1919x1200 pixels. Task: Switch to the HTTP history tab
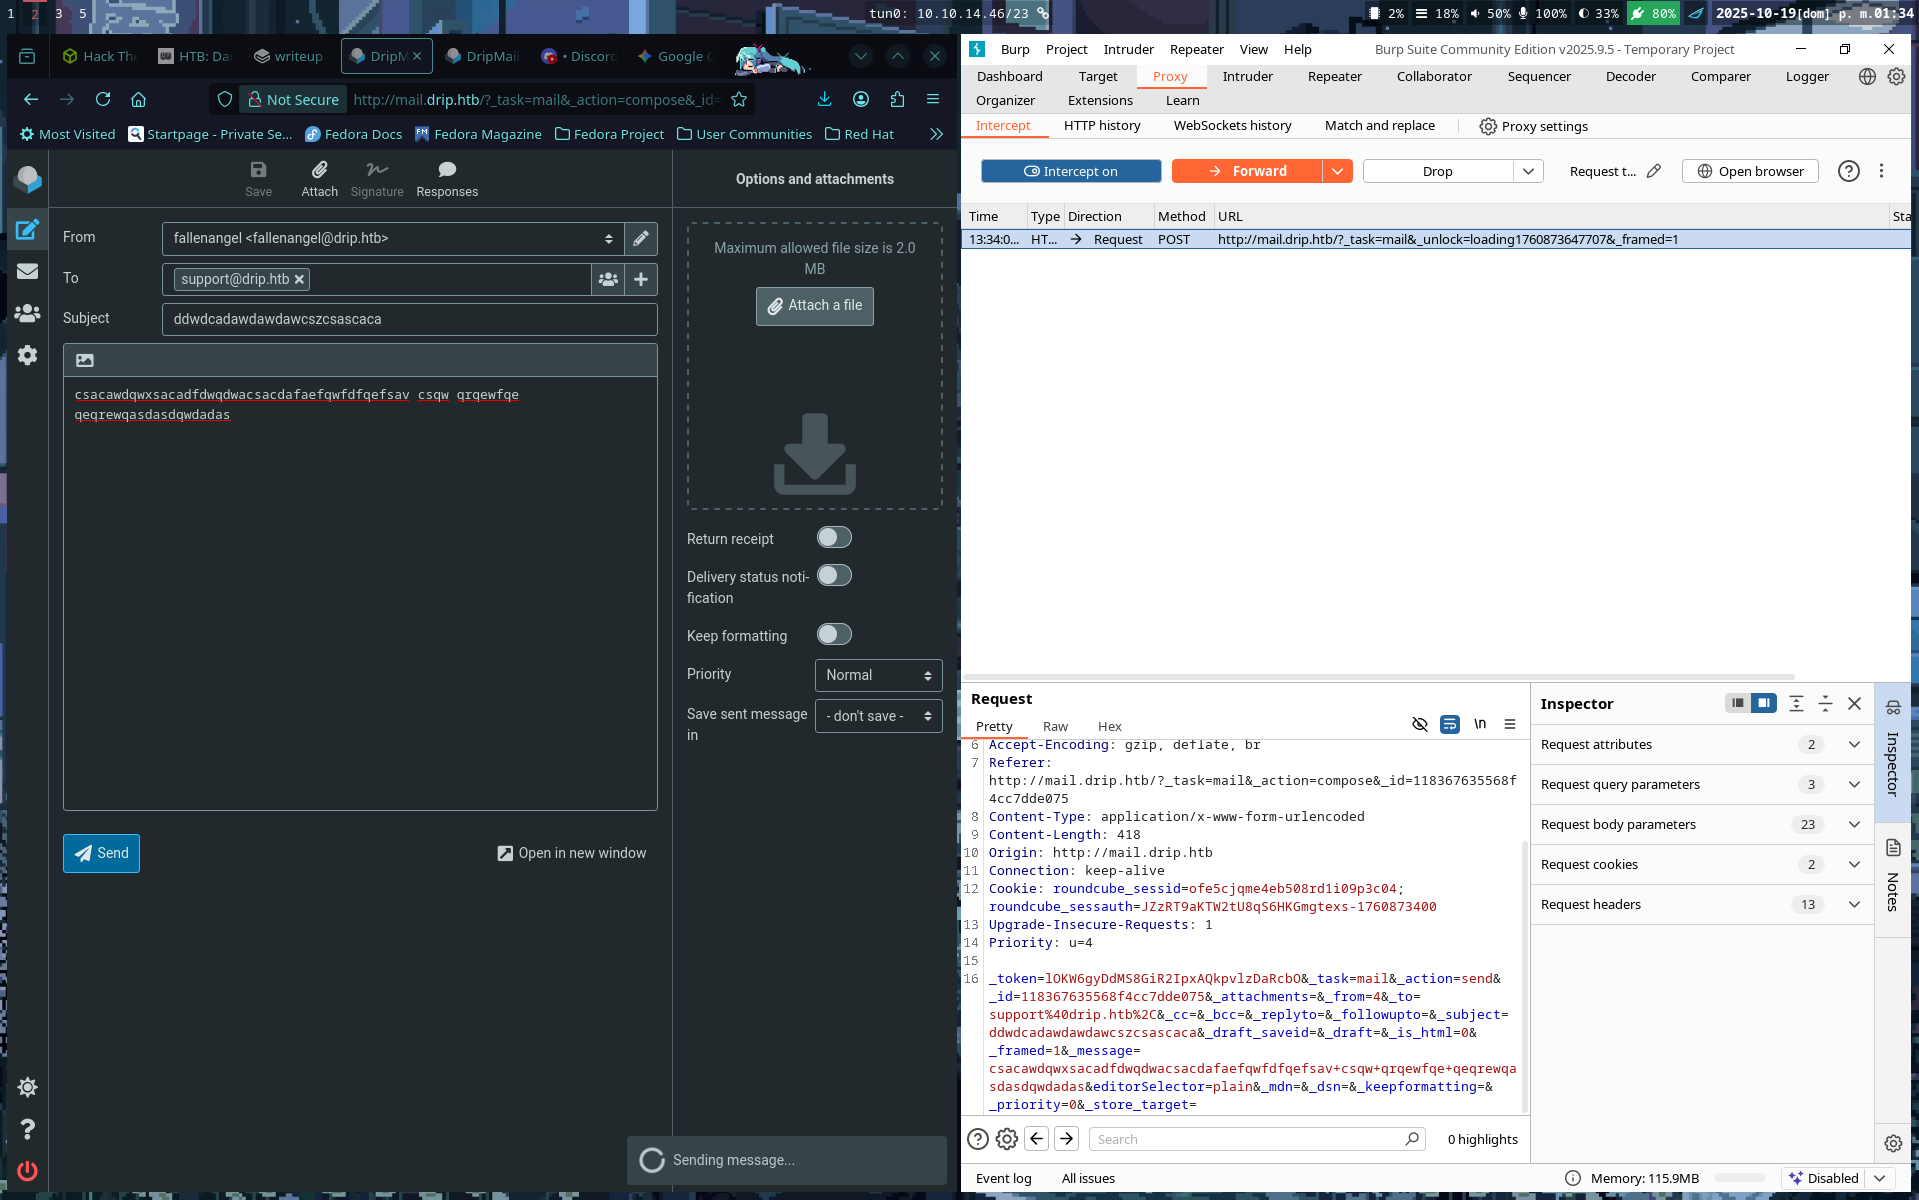pos(1101,126)
